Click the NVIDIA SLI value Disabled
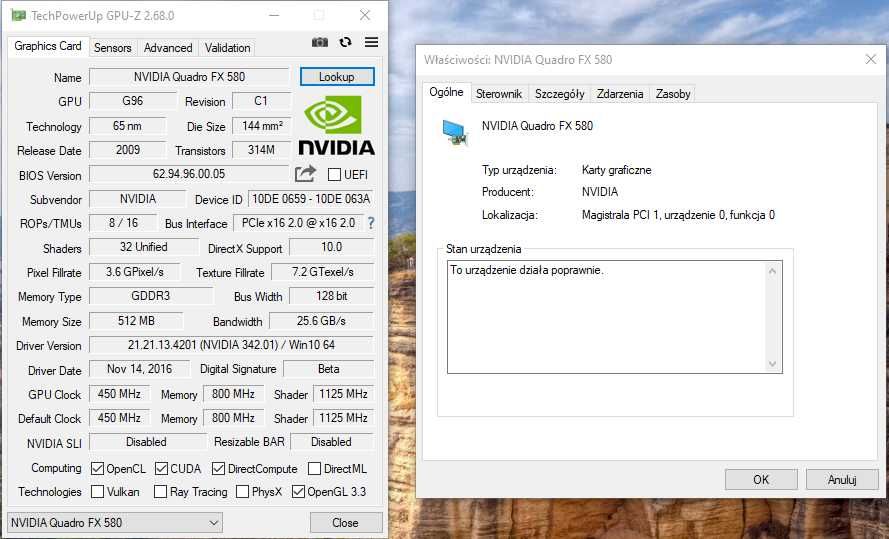The height and width of the screenshot is (539, 889). pos(146,442)
